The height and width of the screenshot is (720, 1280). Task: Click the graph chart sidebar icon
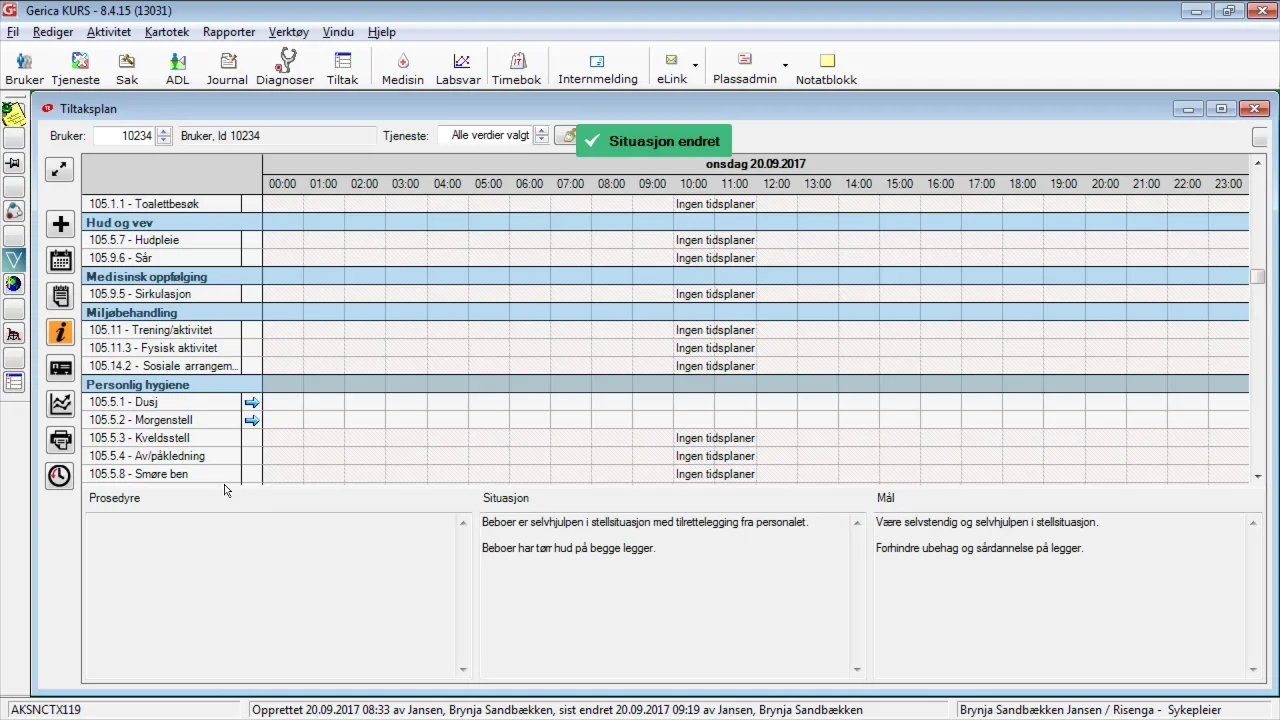61,404
